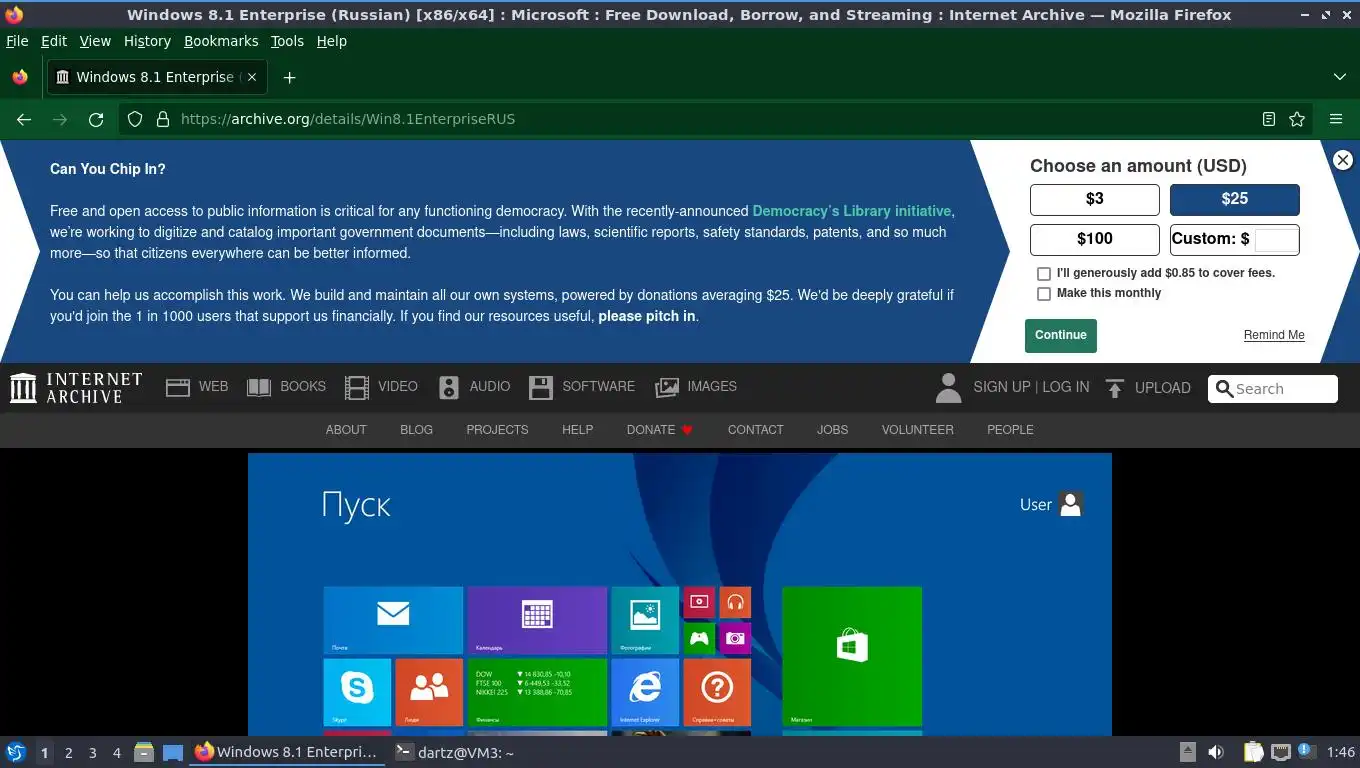Viewport: 1360px width, 768px height.
Task: Select the $100 donation amount
Action: tap(1095, 239)
